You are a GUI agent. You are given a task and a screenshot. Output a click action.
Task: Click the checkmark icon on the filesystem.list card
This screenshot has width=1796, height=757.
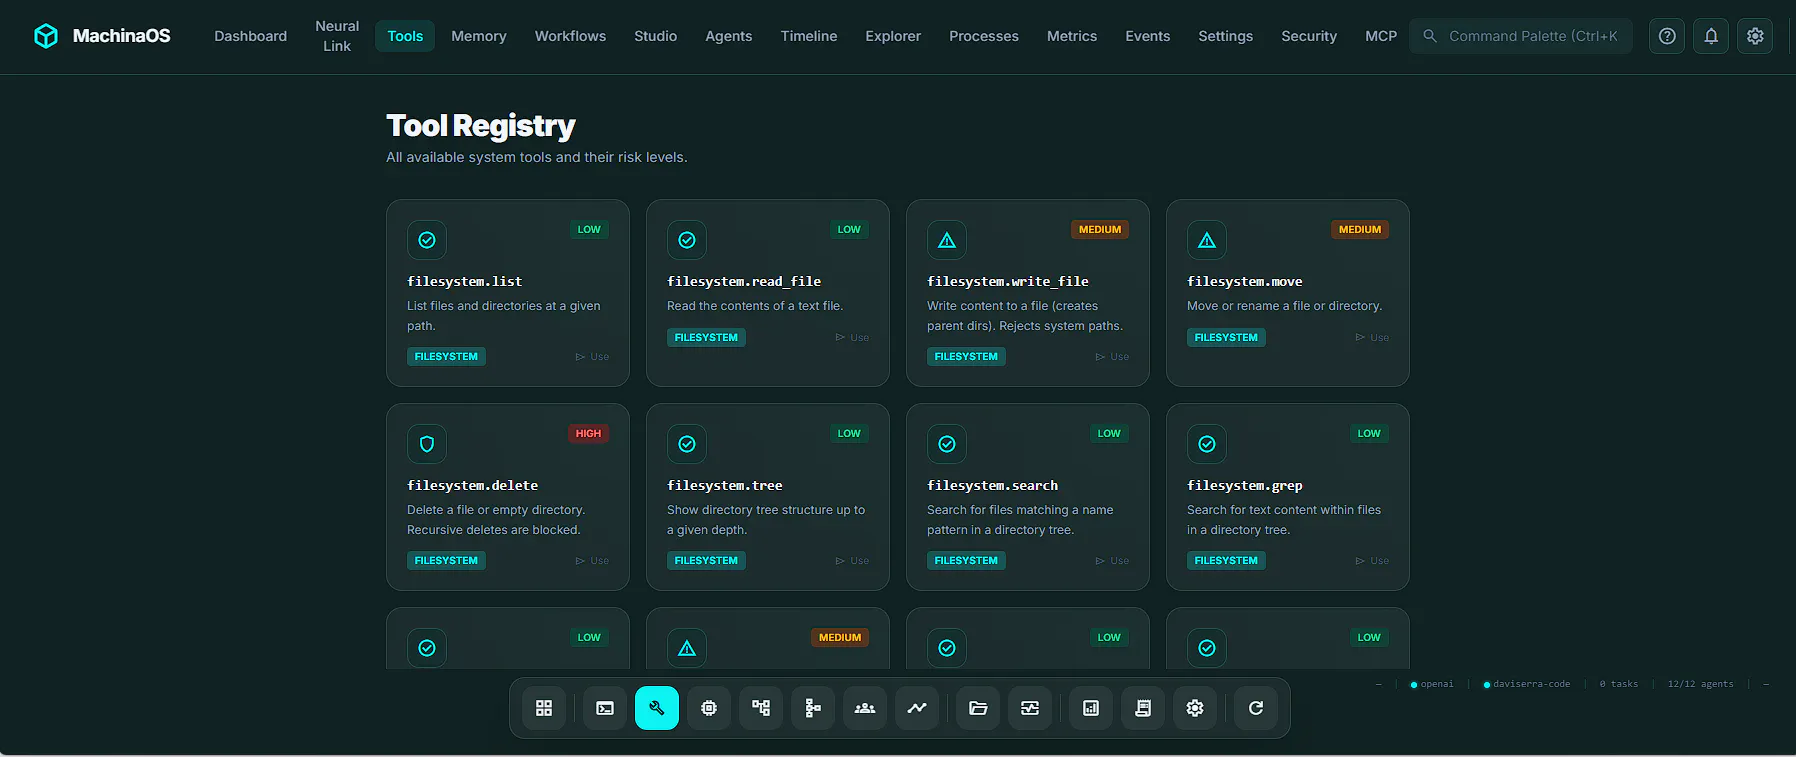coord(427,240)
